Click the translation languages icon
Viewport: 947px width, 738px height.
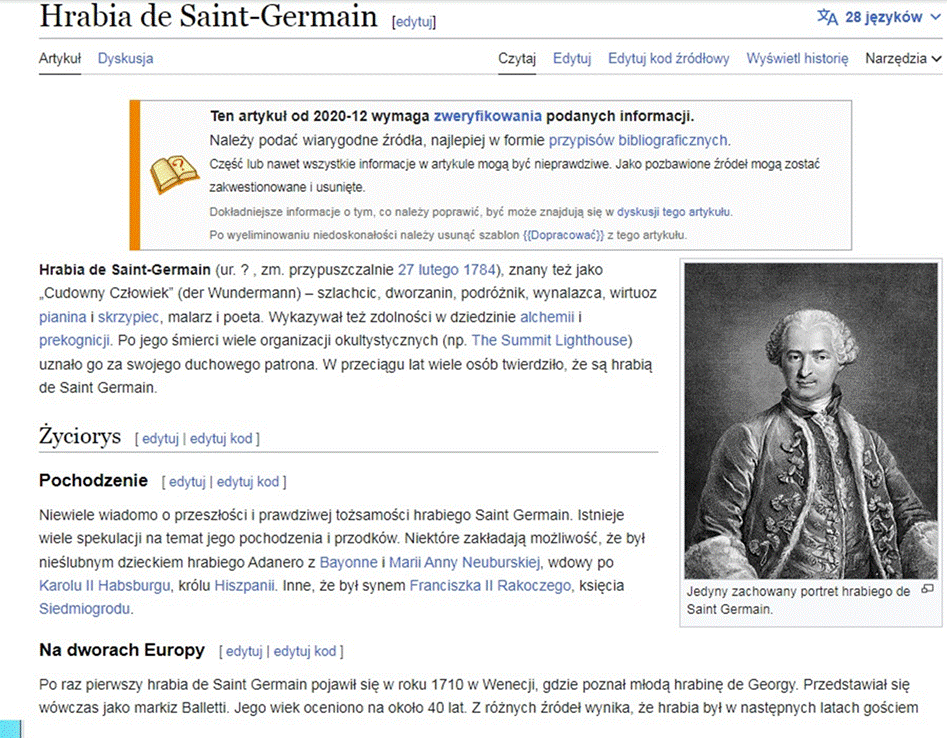[x=827, y=17]
